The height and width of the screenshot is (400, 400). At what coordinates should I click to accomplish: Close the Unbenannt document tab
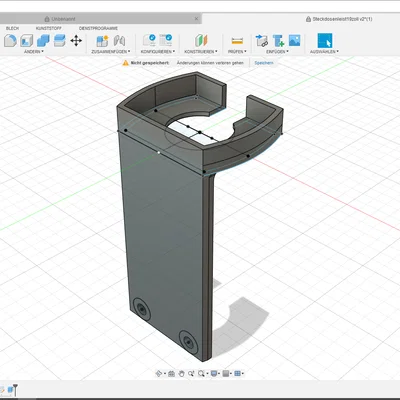point(196,19)
